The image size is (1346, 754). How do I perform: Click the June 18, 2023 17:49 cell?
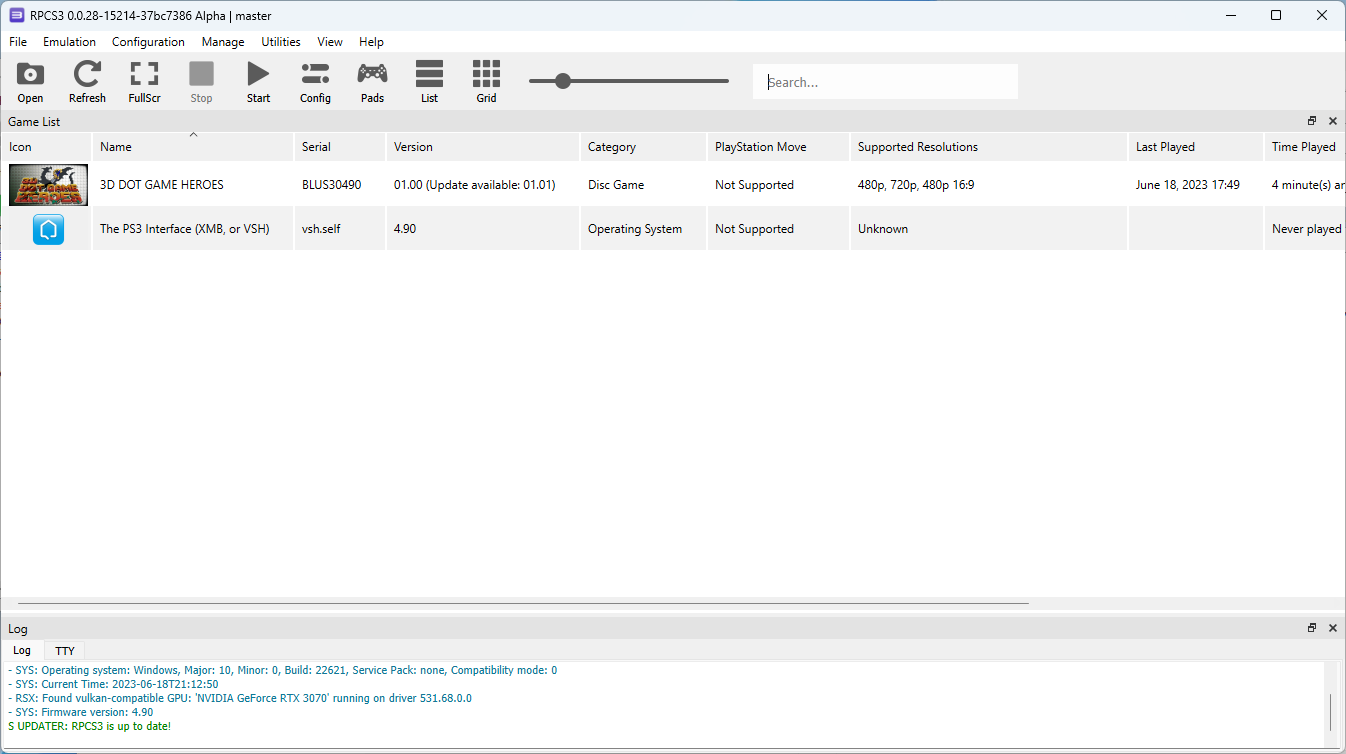pos(1188,185)
